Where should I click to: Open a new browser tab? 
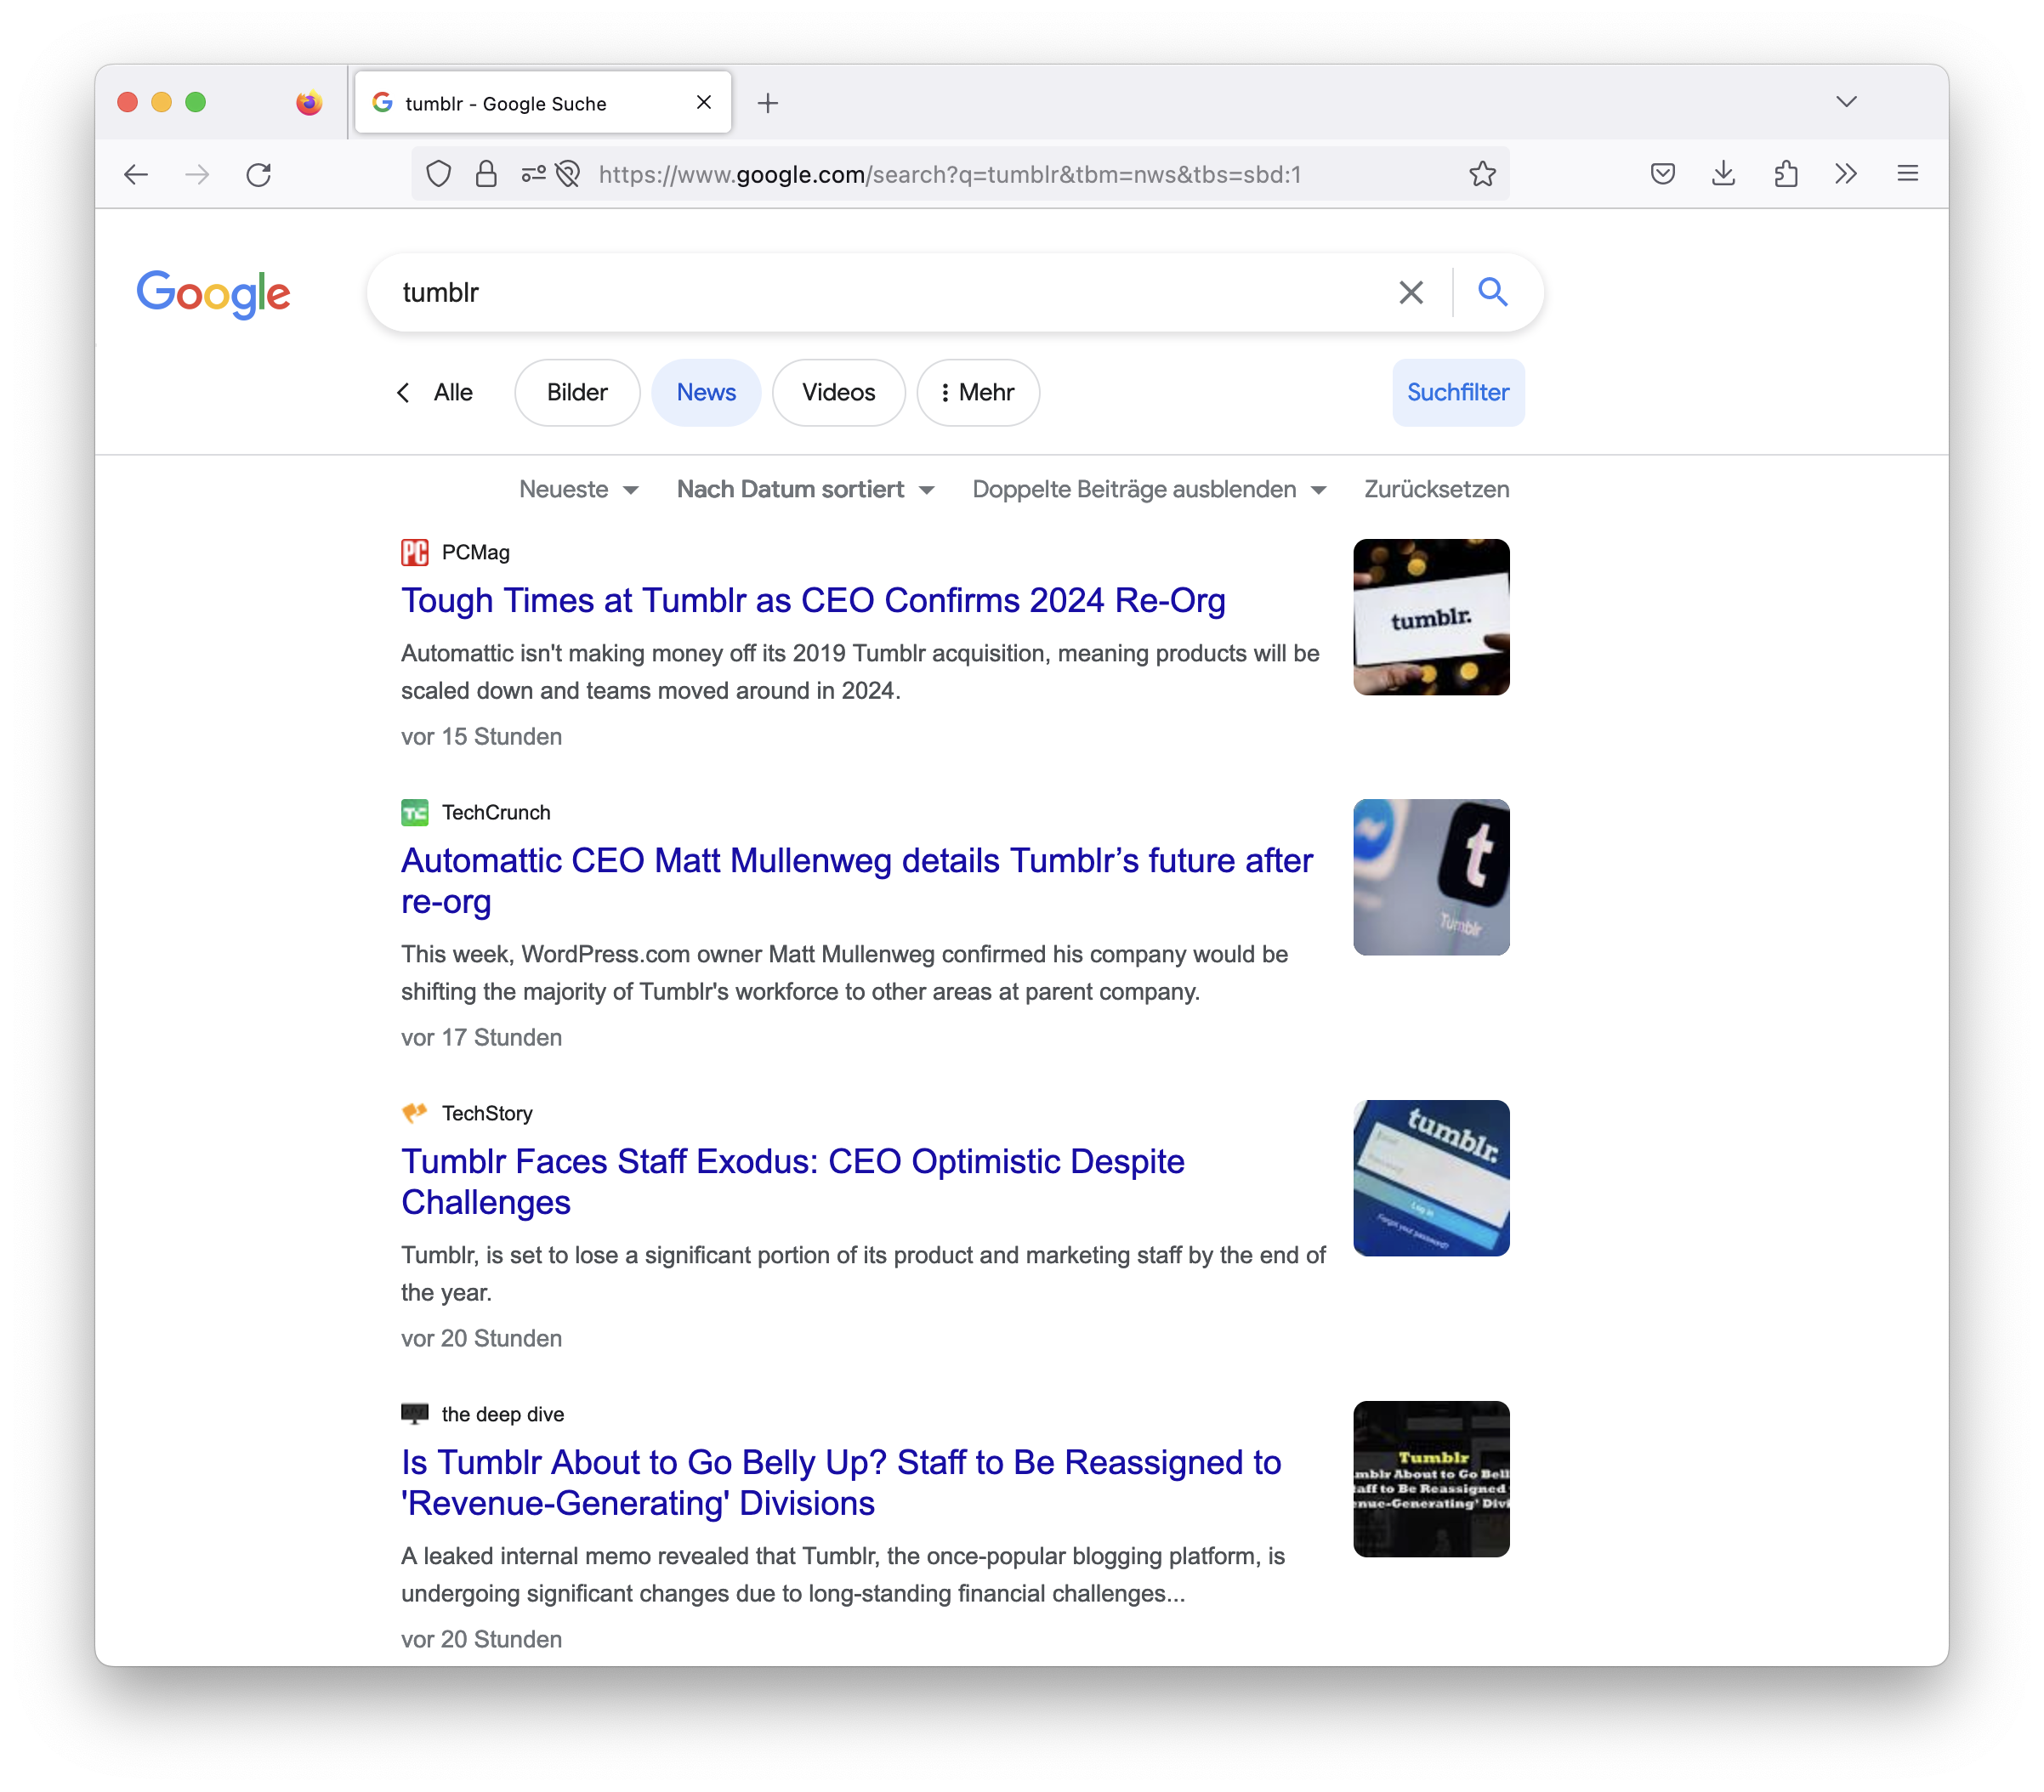tap(768, 103)
